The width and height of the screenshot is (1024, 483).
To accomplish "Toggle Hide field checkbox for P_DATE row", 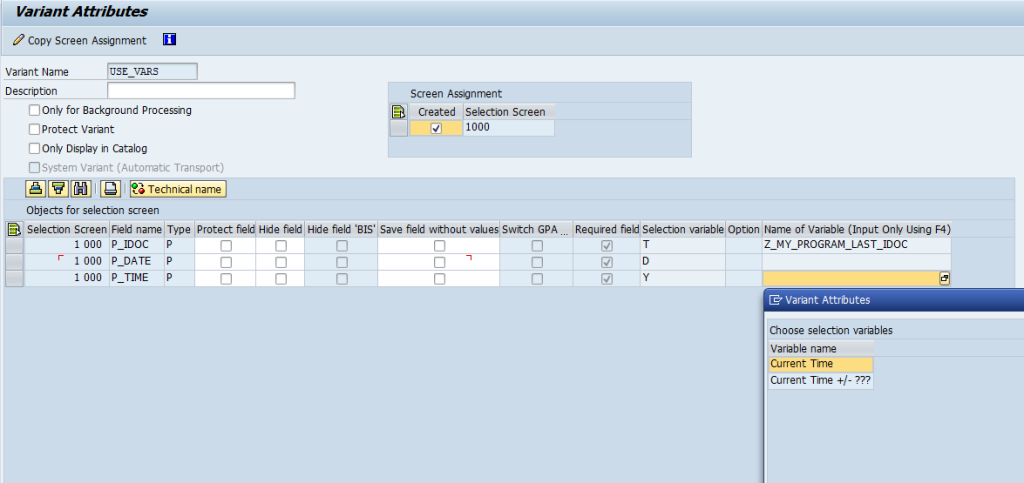I will click(280, 262).
